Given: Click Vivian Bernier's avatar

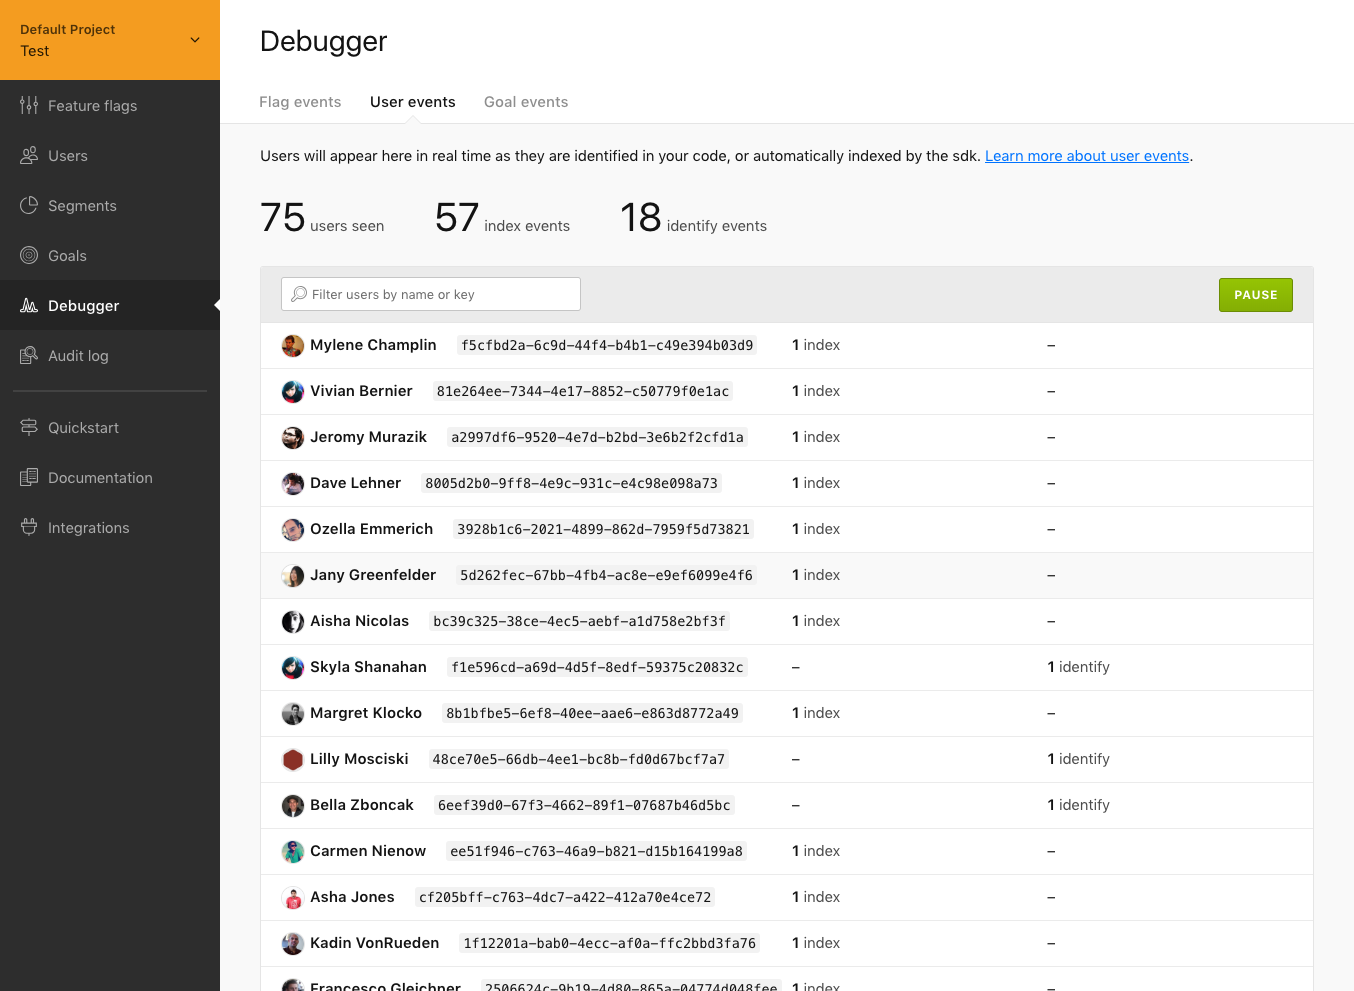Looking at the screenshot, I should pyautogui.click(x=293, y=392).
